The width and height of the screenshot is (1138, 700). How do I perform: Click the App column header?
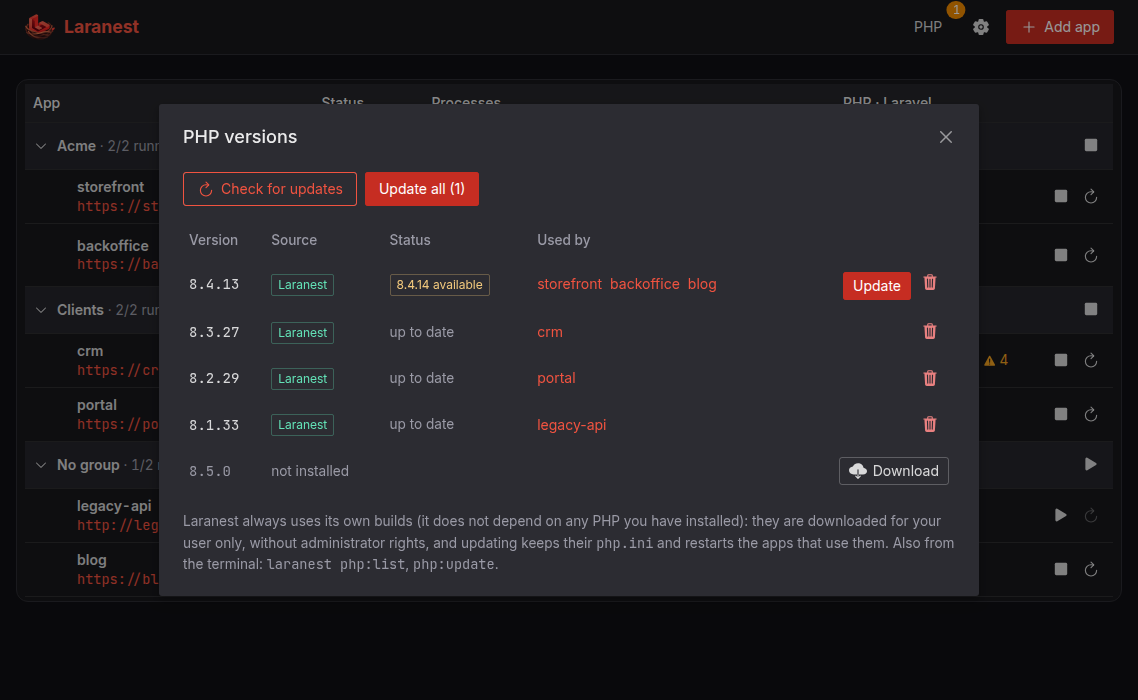click(46, 103)
